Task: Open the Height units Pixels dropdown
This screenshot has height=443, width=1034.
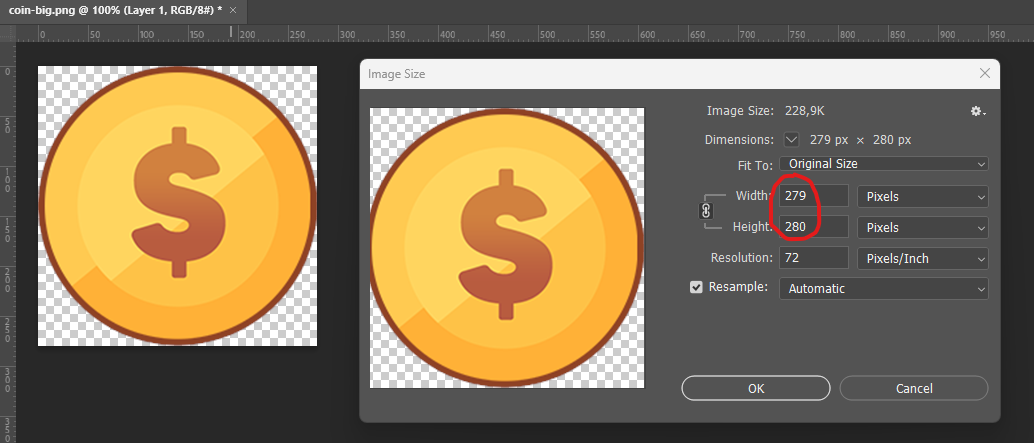Action: tap(922, 227)
